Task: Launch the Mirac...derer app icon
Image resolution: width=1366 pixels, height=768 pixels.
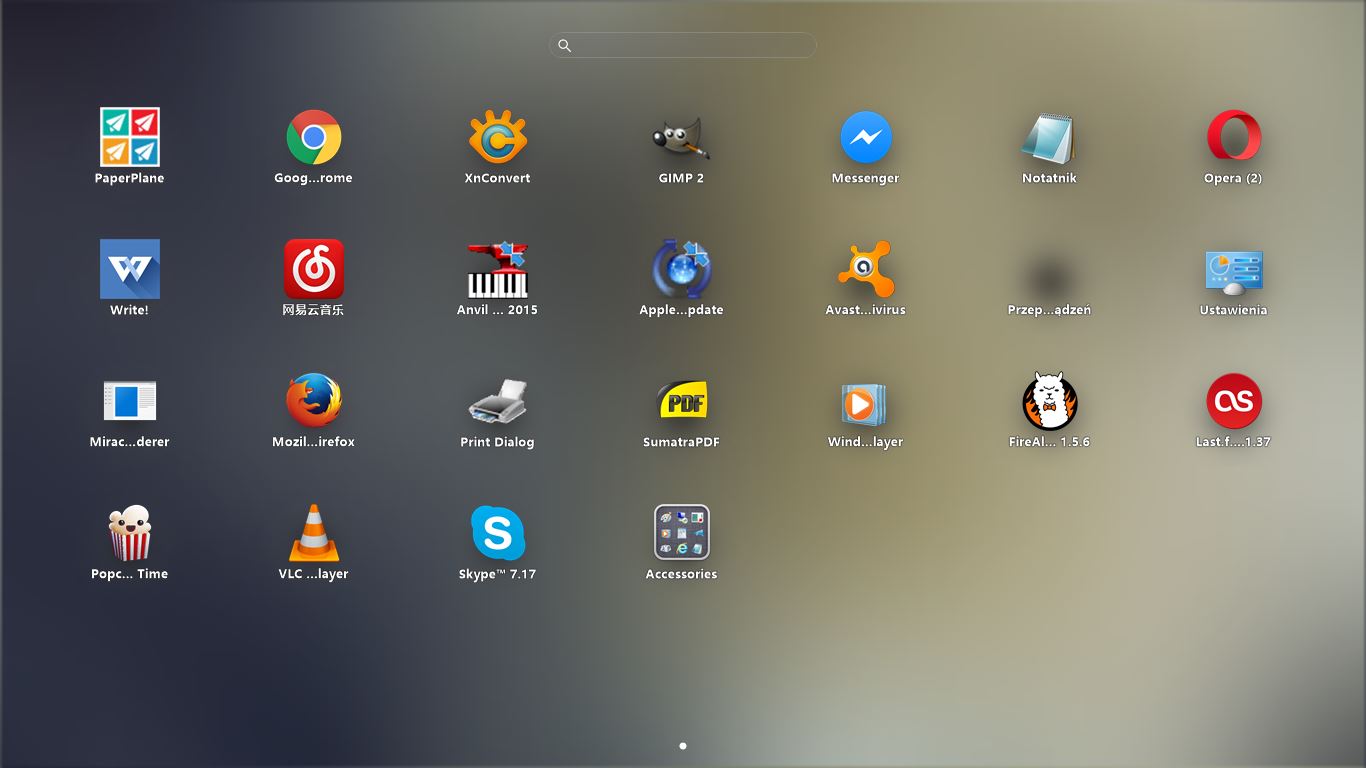Action: [130, 401]
